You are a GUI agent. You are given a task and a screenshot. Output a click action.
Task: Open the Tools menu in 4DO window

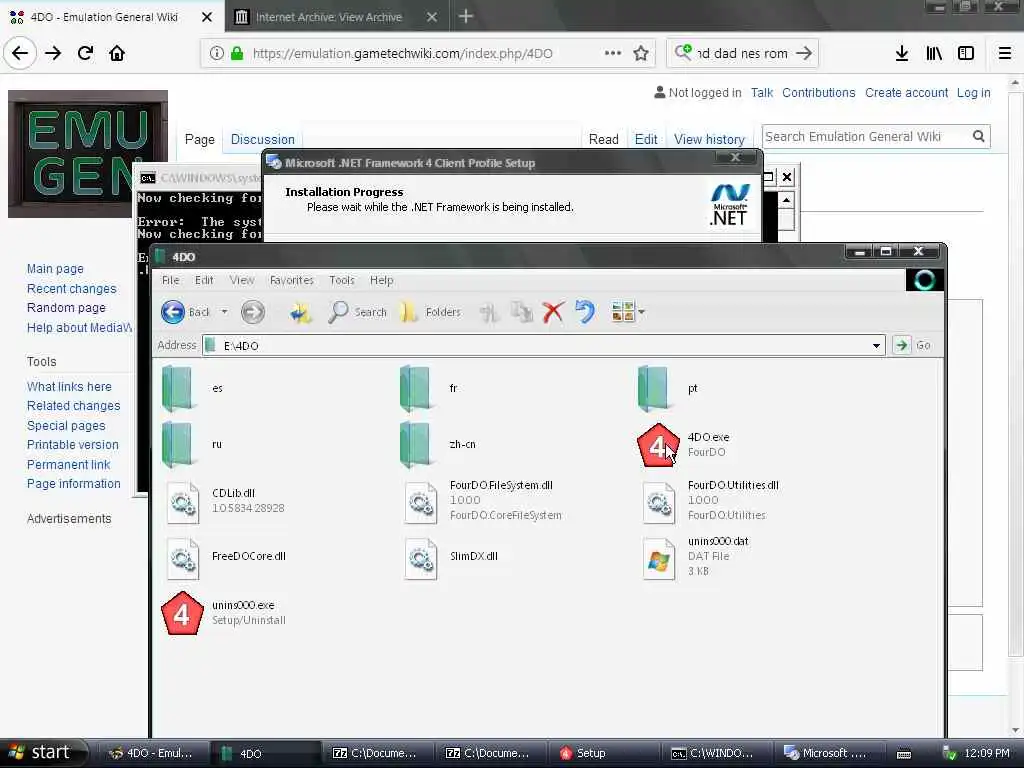342,280
